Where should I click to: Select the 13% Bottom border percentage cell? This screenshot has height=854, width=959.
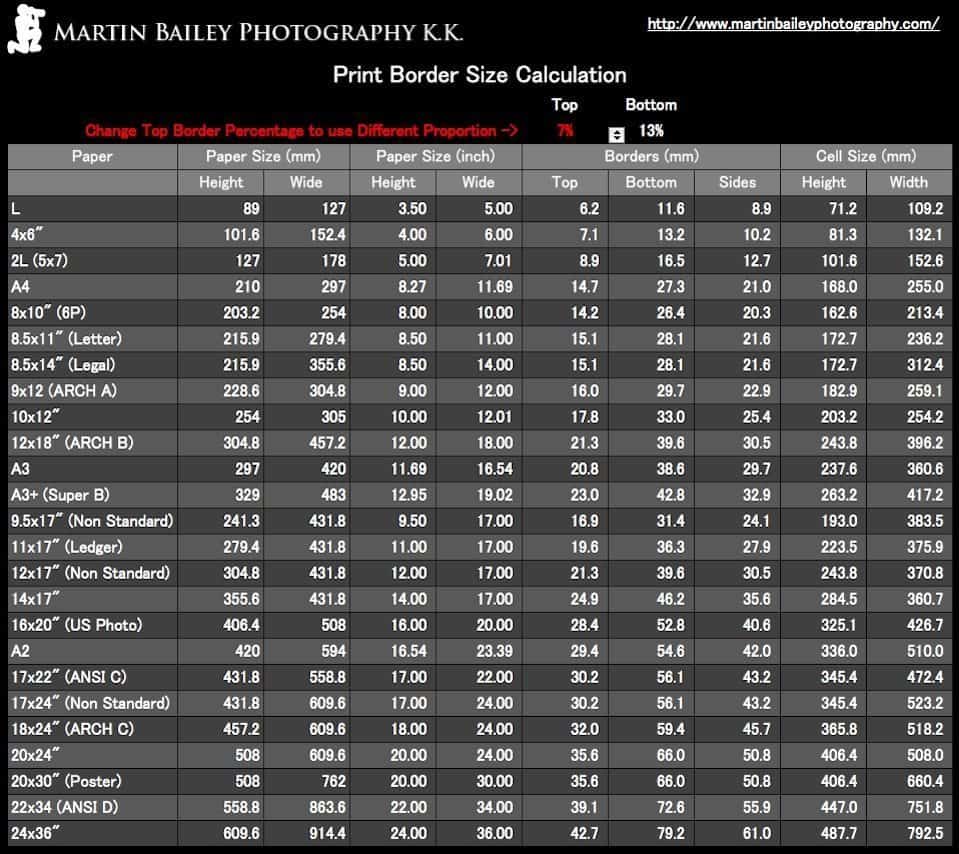pyautogui.click(x=651, y=130)
